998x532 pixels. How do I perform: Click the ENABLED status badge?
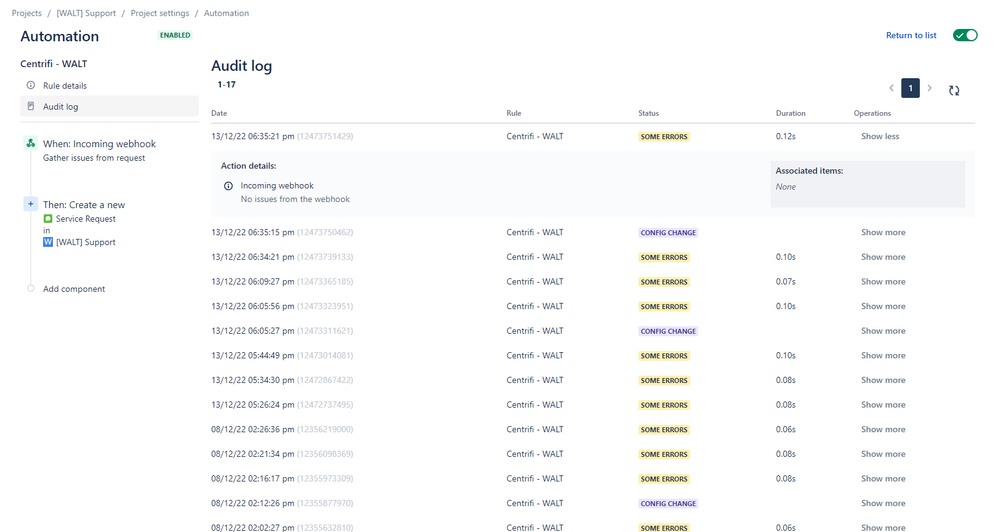point(175,36)
